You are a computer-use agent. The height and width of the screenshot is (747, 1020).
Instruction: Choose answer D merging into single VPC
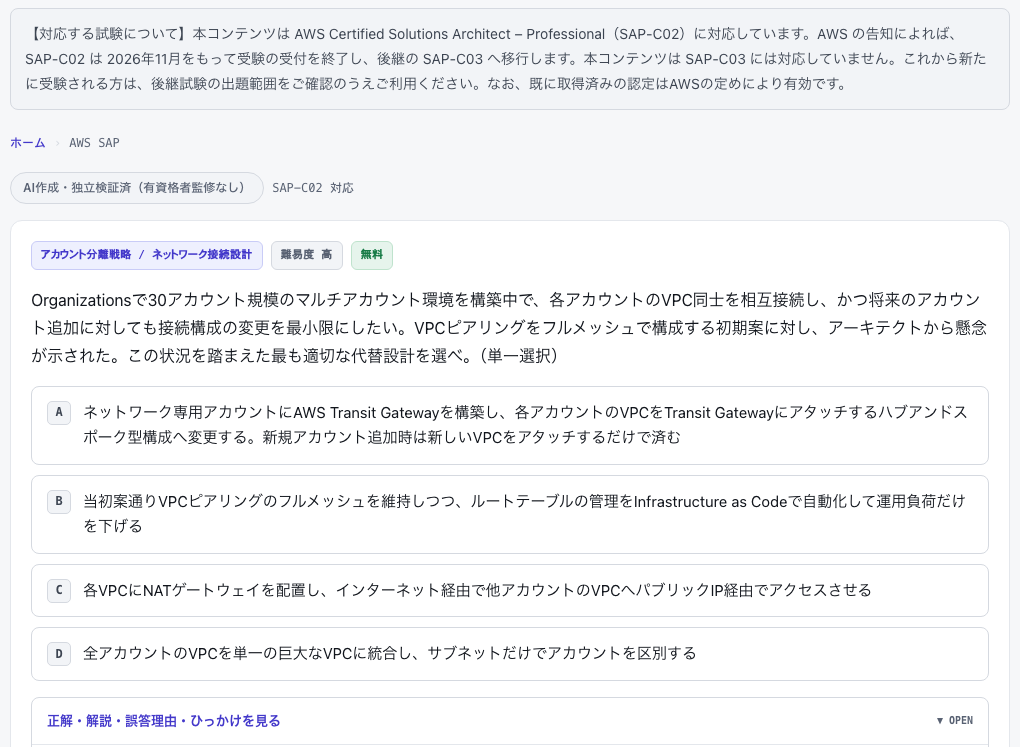click(510, 653)
